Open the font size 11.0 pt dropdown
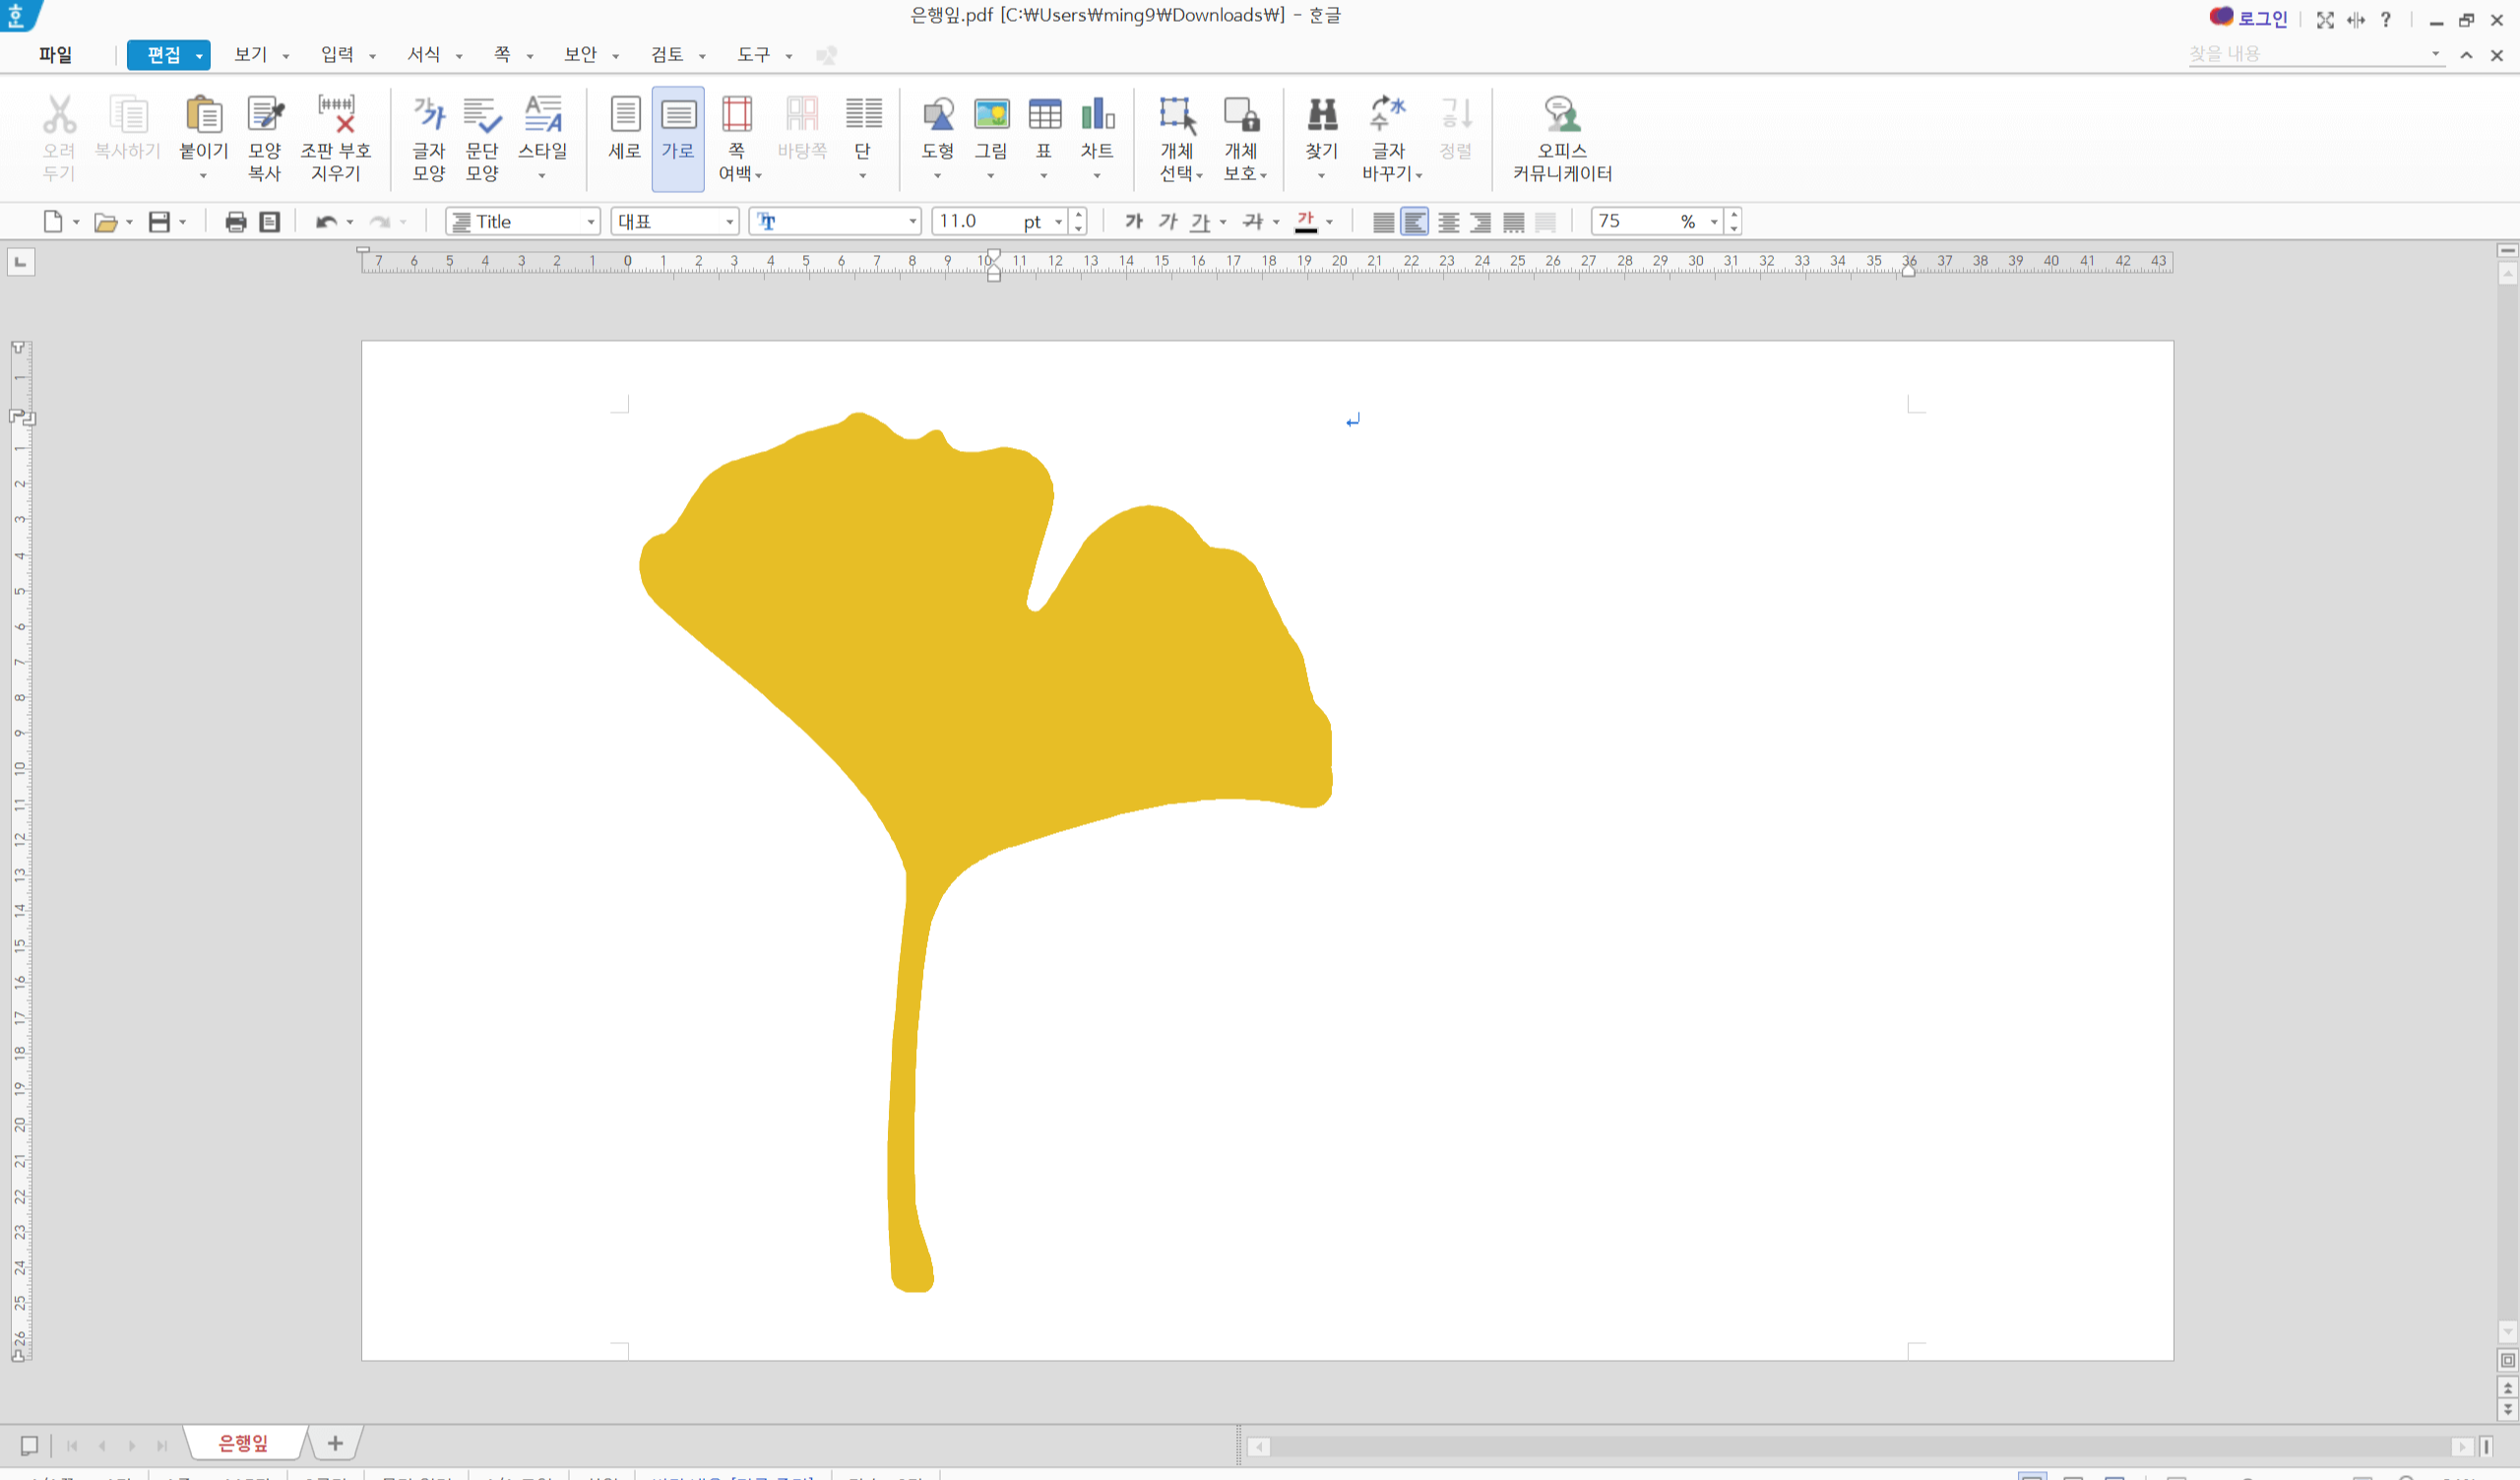This screenshot has width=2520, height=1480. [x=1058, y=222]
